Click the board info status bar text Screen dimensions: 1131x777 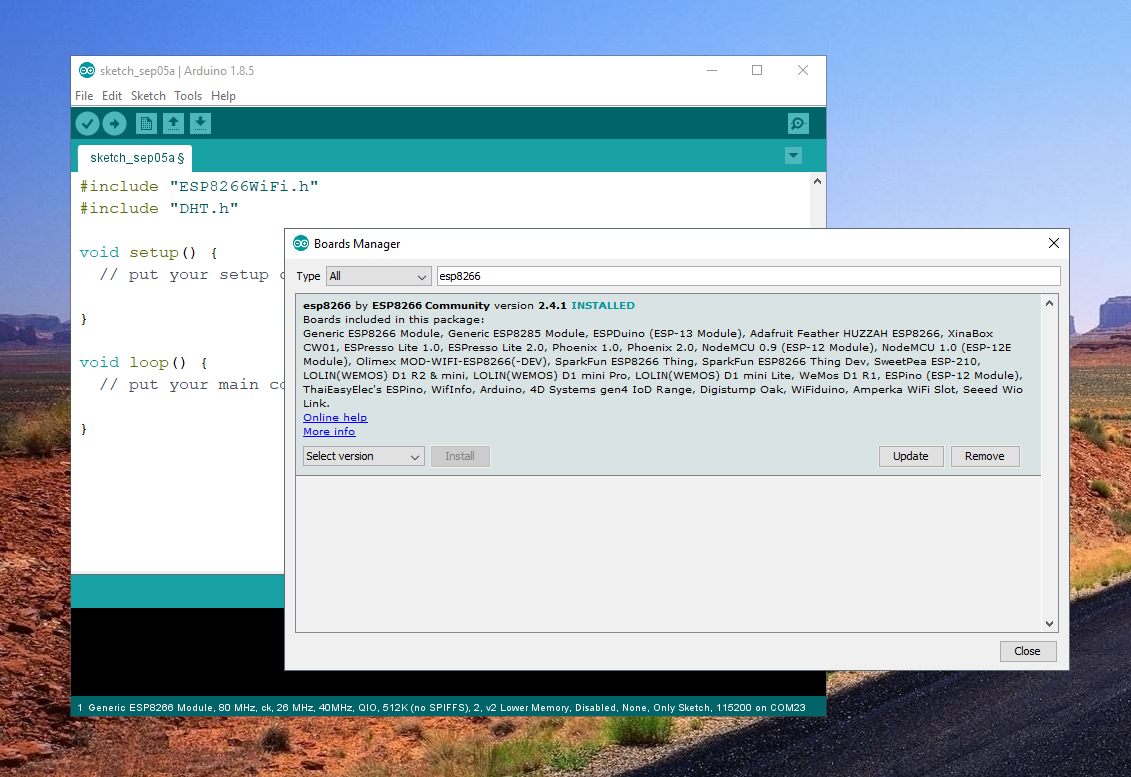coord(441,708)
